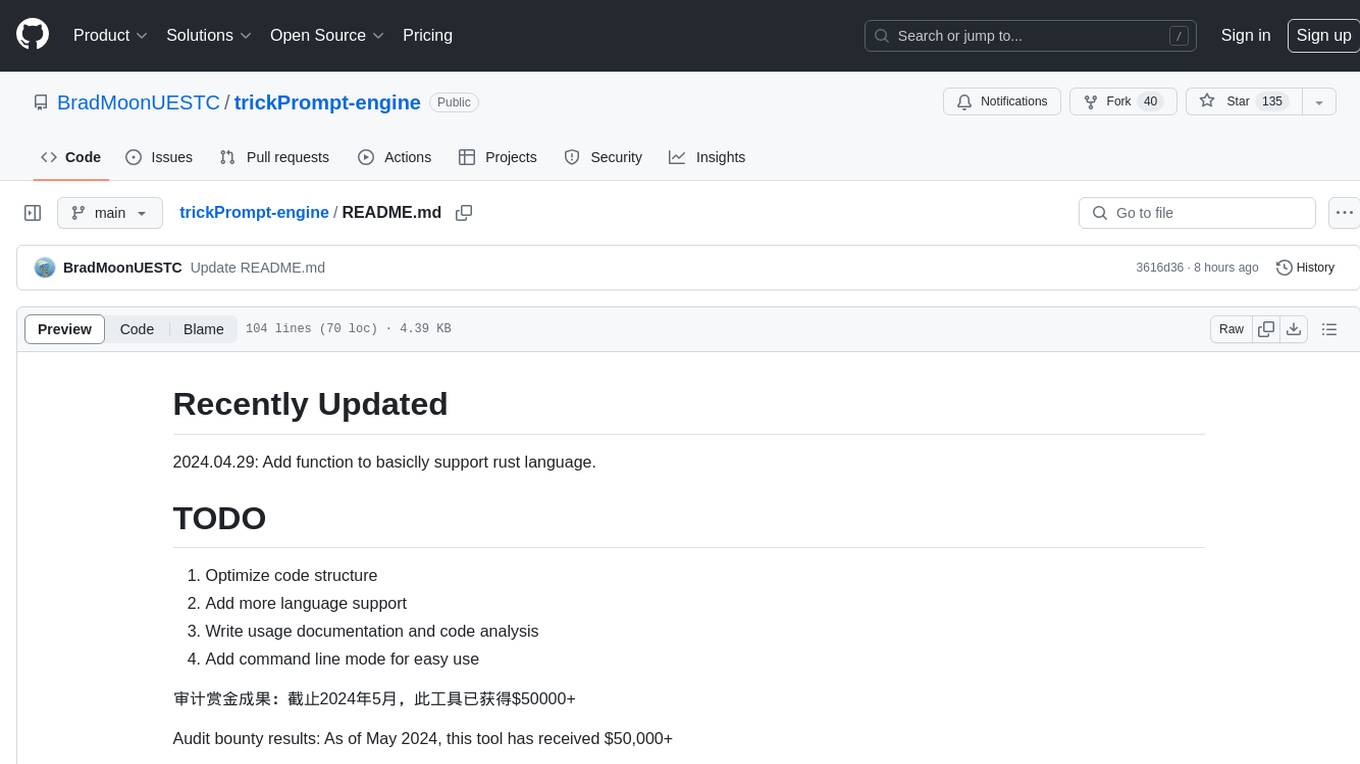The width and height of the screenshot is (1360, 764).
Task: Click the TODO heading
Action: click(x=219, y=519)
